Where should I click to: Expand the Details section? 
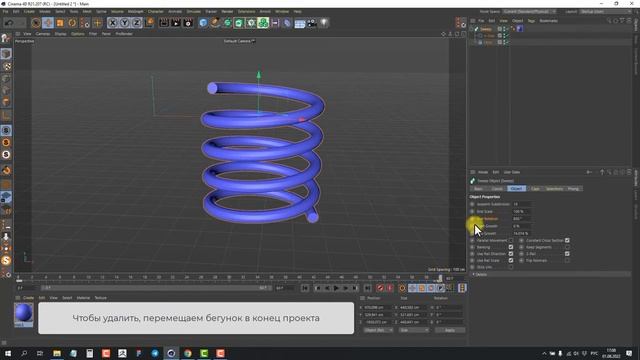(x=480, y=274)
